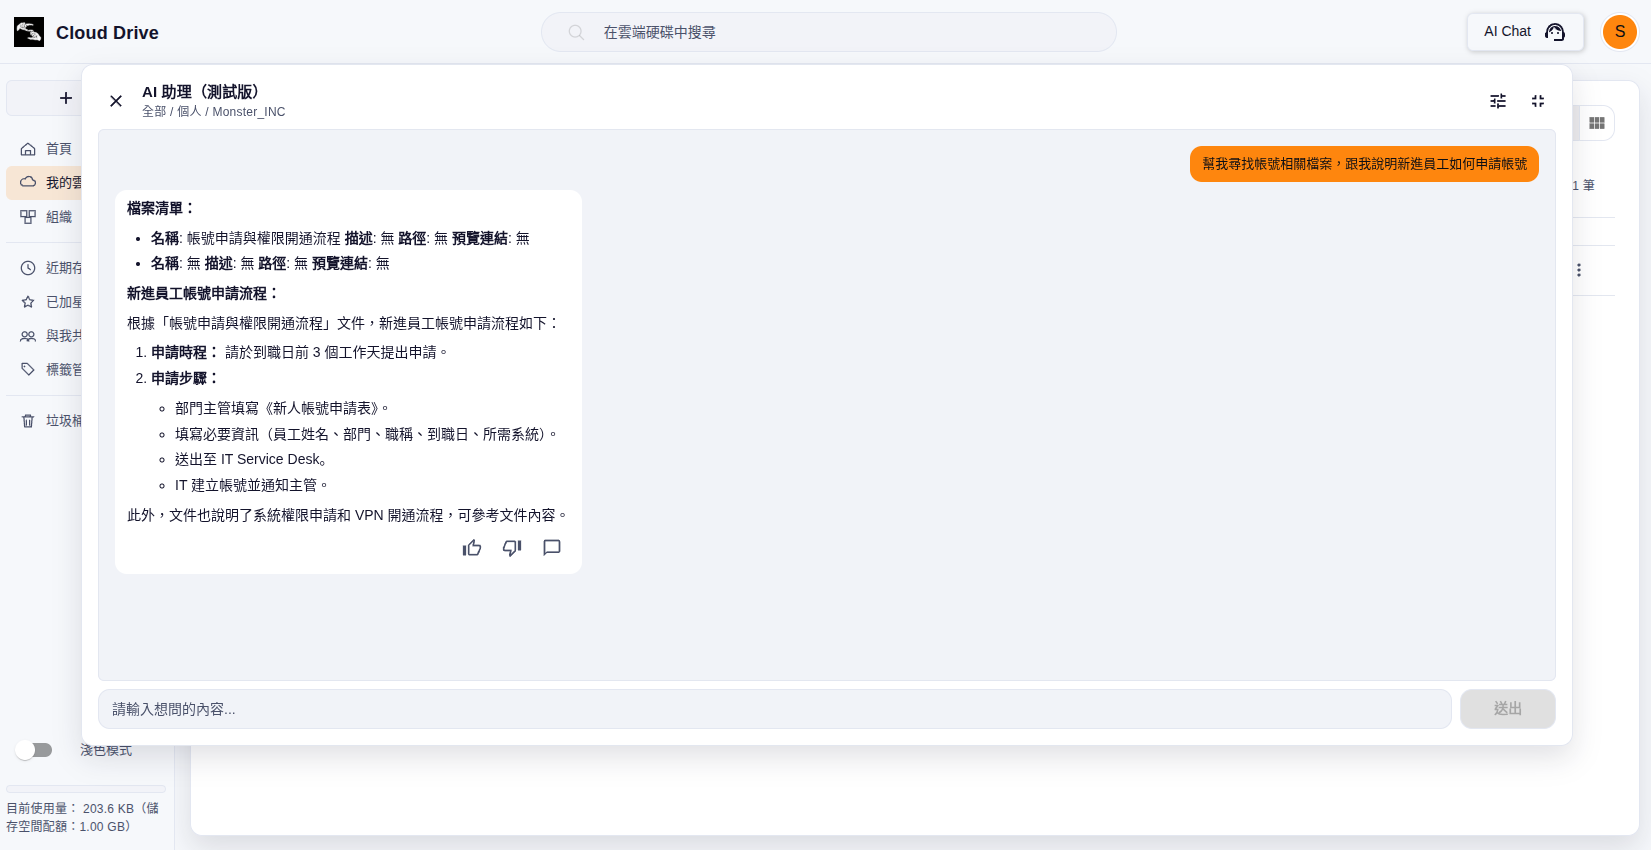1651x850 pixels.
Task: Open Trash in sidebar
Action: click(46, 421)
